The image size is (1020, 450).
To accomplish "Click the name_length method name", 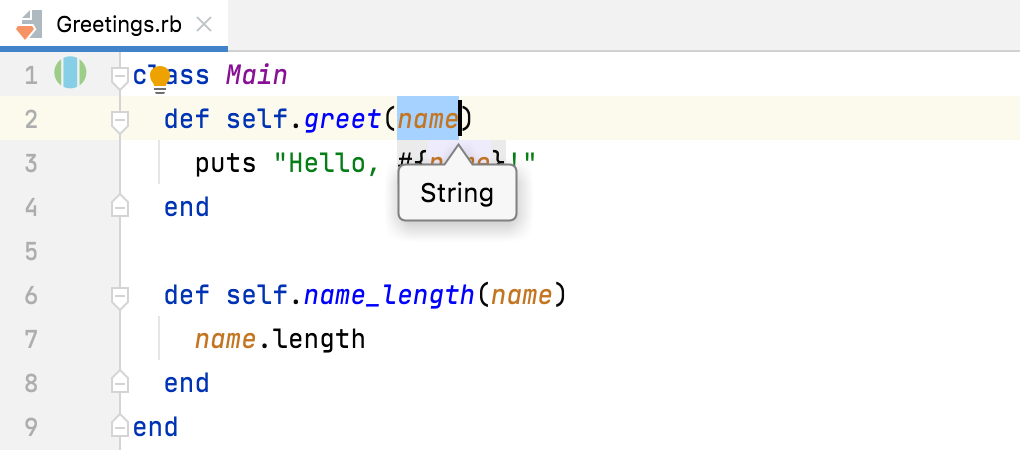I will (389, 296).
